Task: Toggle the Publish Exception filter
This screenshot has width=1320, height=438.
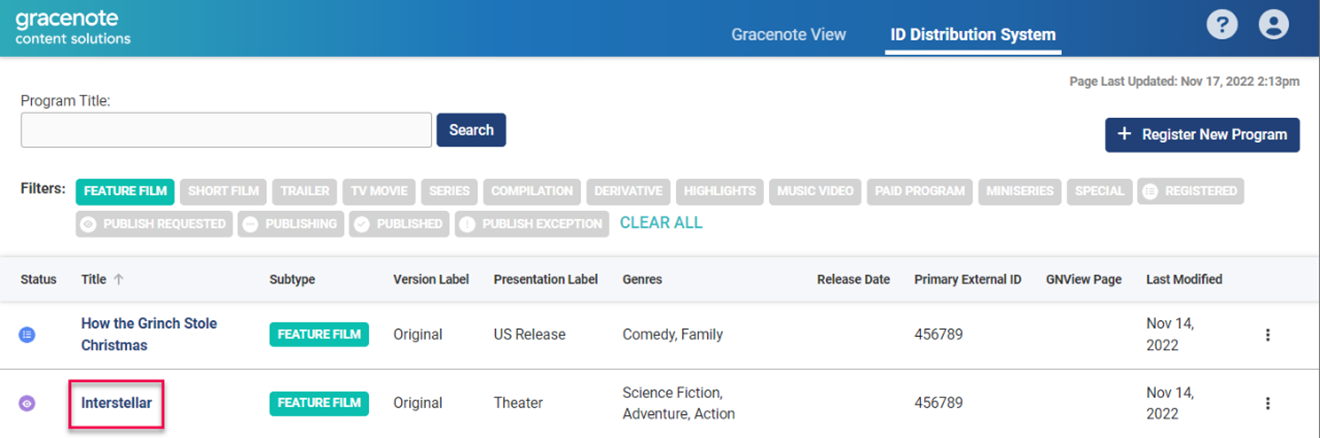Action: click(x=532, y=224)
